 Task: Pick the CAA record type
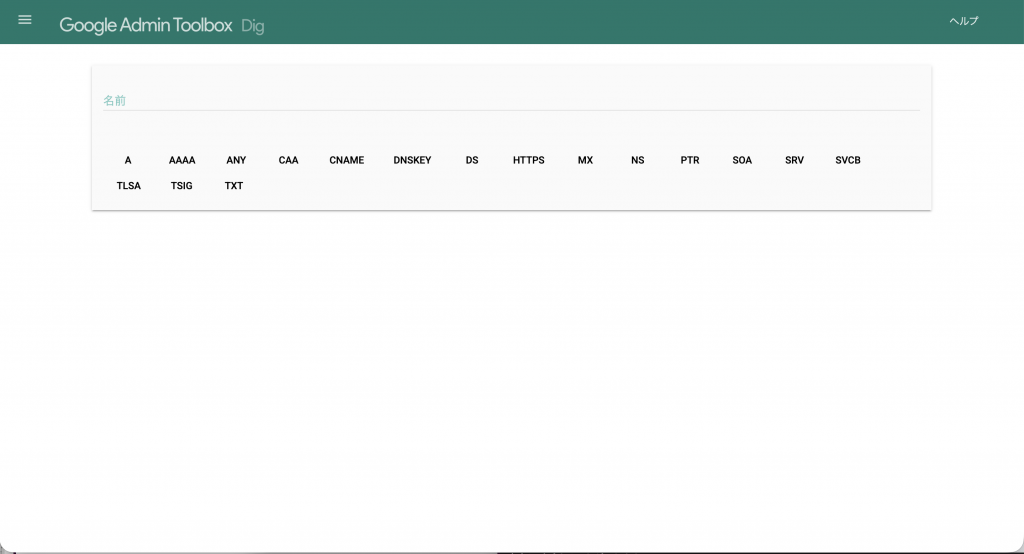coord(288,160)
